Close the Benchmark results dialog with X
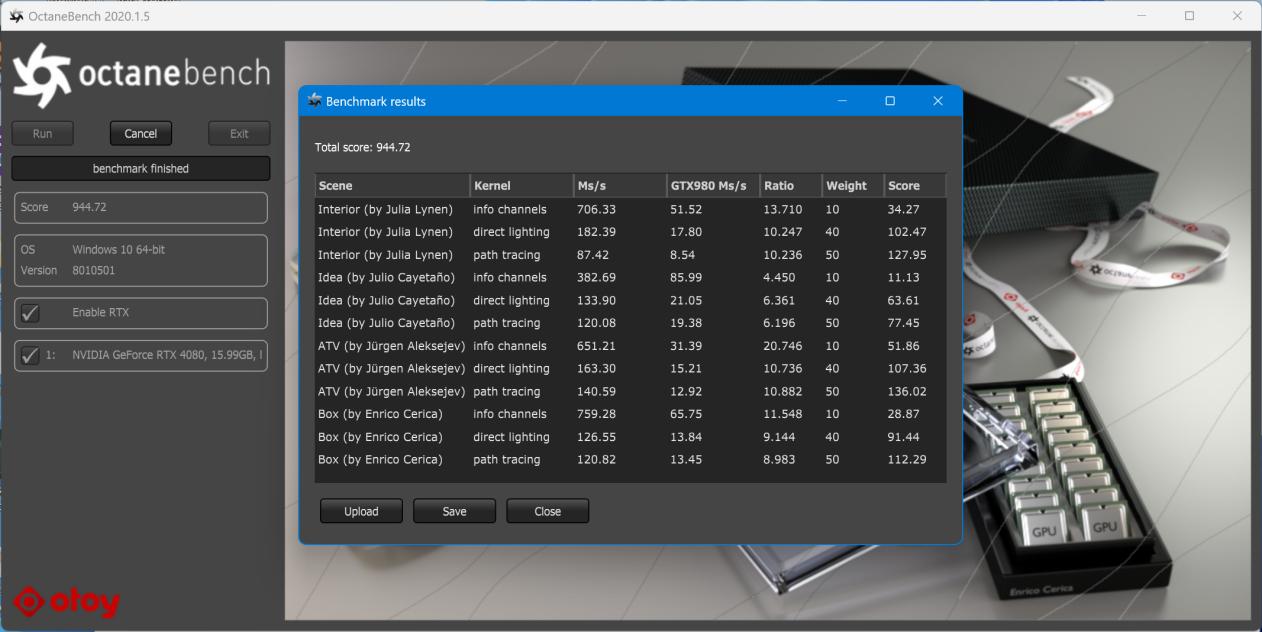Image resolution: width=1262 pixels, height=632 pixels. (x=937, y=101)
